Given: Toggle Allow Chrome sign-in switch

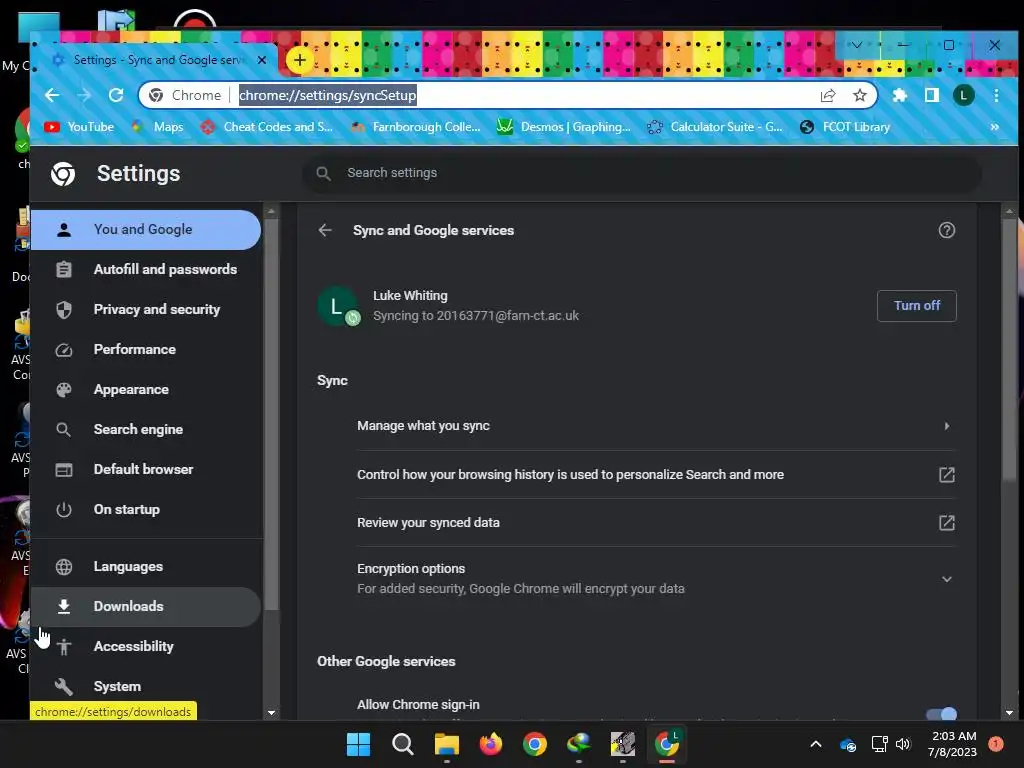Looking at the screenshot, I should (942, 714).
